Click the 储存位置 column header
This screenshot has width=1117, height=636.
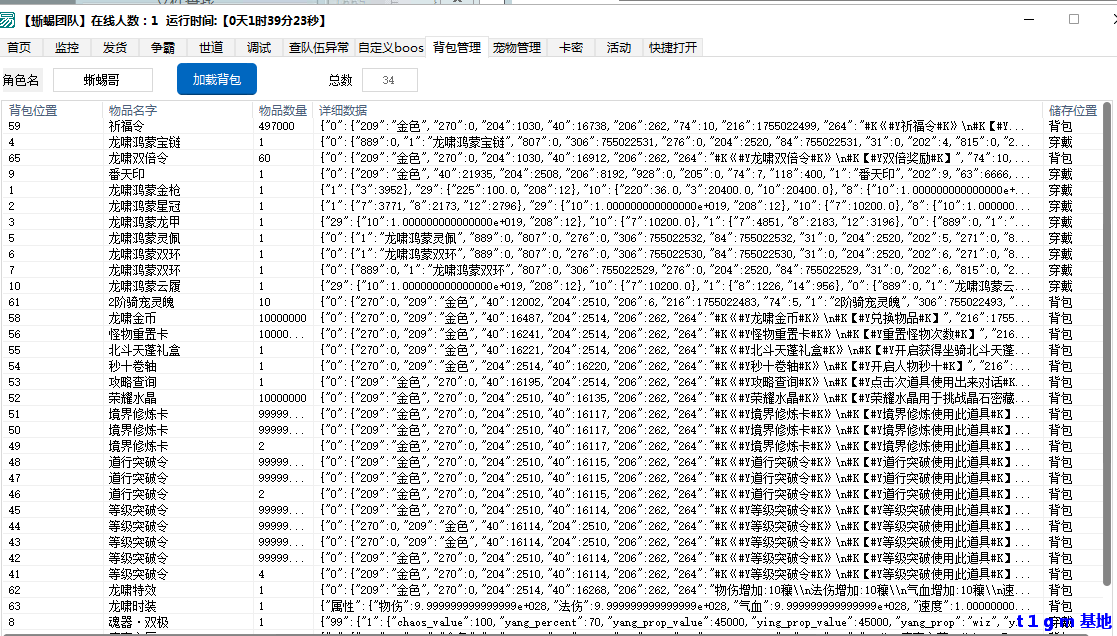[1072, 110]
